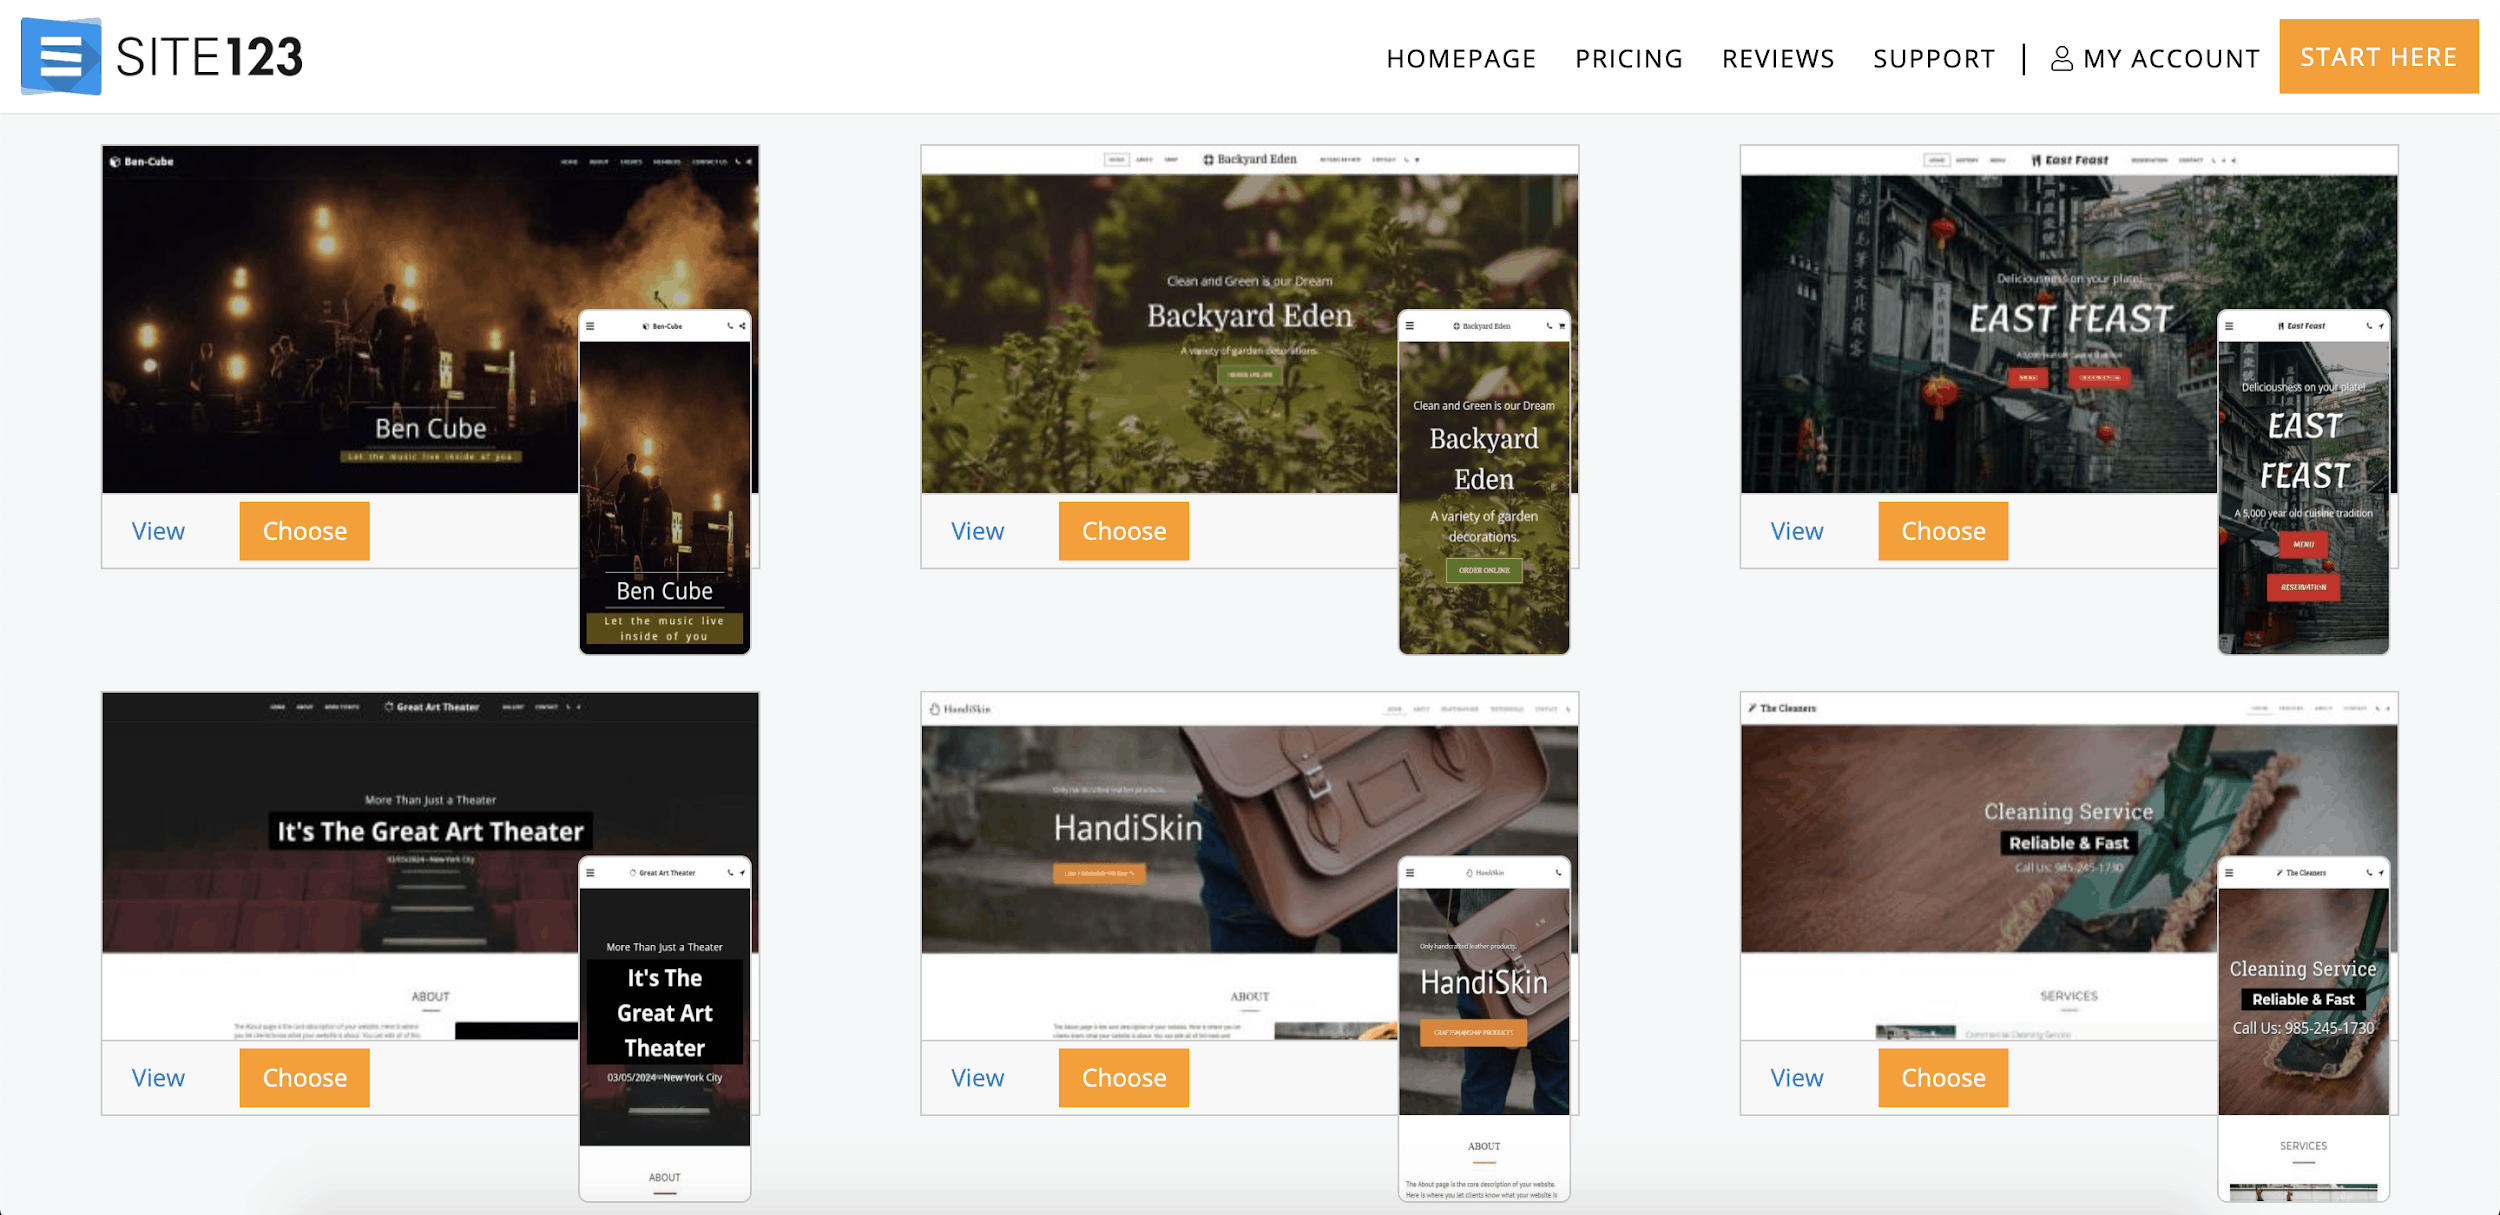This screenshot has width=2500, height=1215.
Task: Open the Pricing page
Action: (x=1628, y=59)
